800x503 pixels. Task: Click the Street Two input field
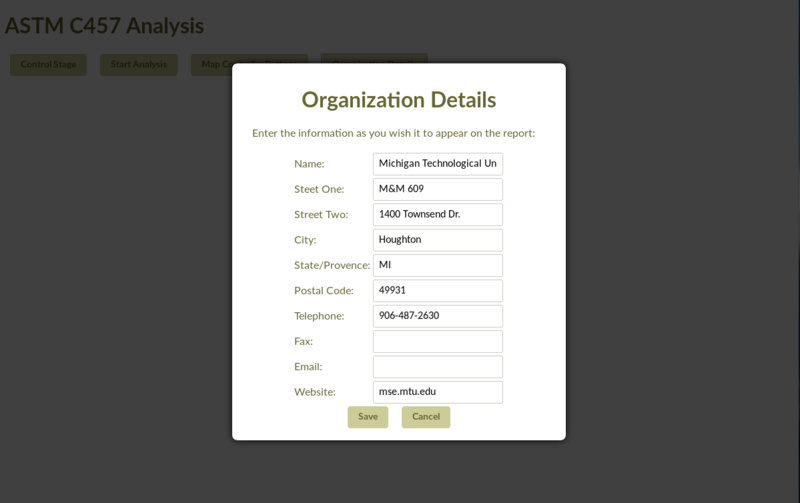point(438,215)
